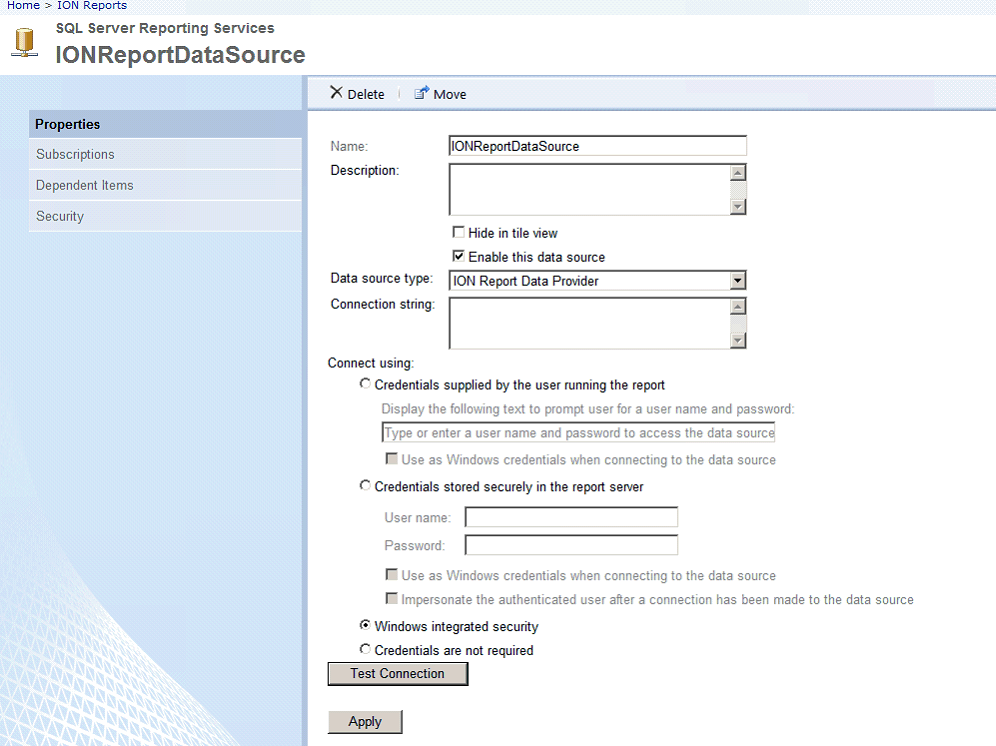This screenshot has width=996, height=746.
Task: Focus the Name input field
Action: pos(597,146)
